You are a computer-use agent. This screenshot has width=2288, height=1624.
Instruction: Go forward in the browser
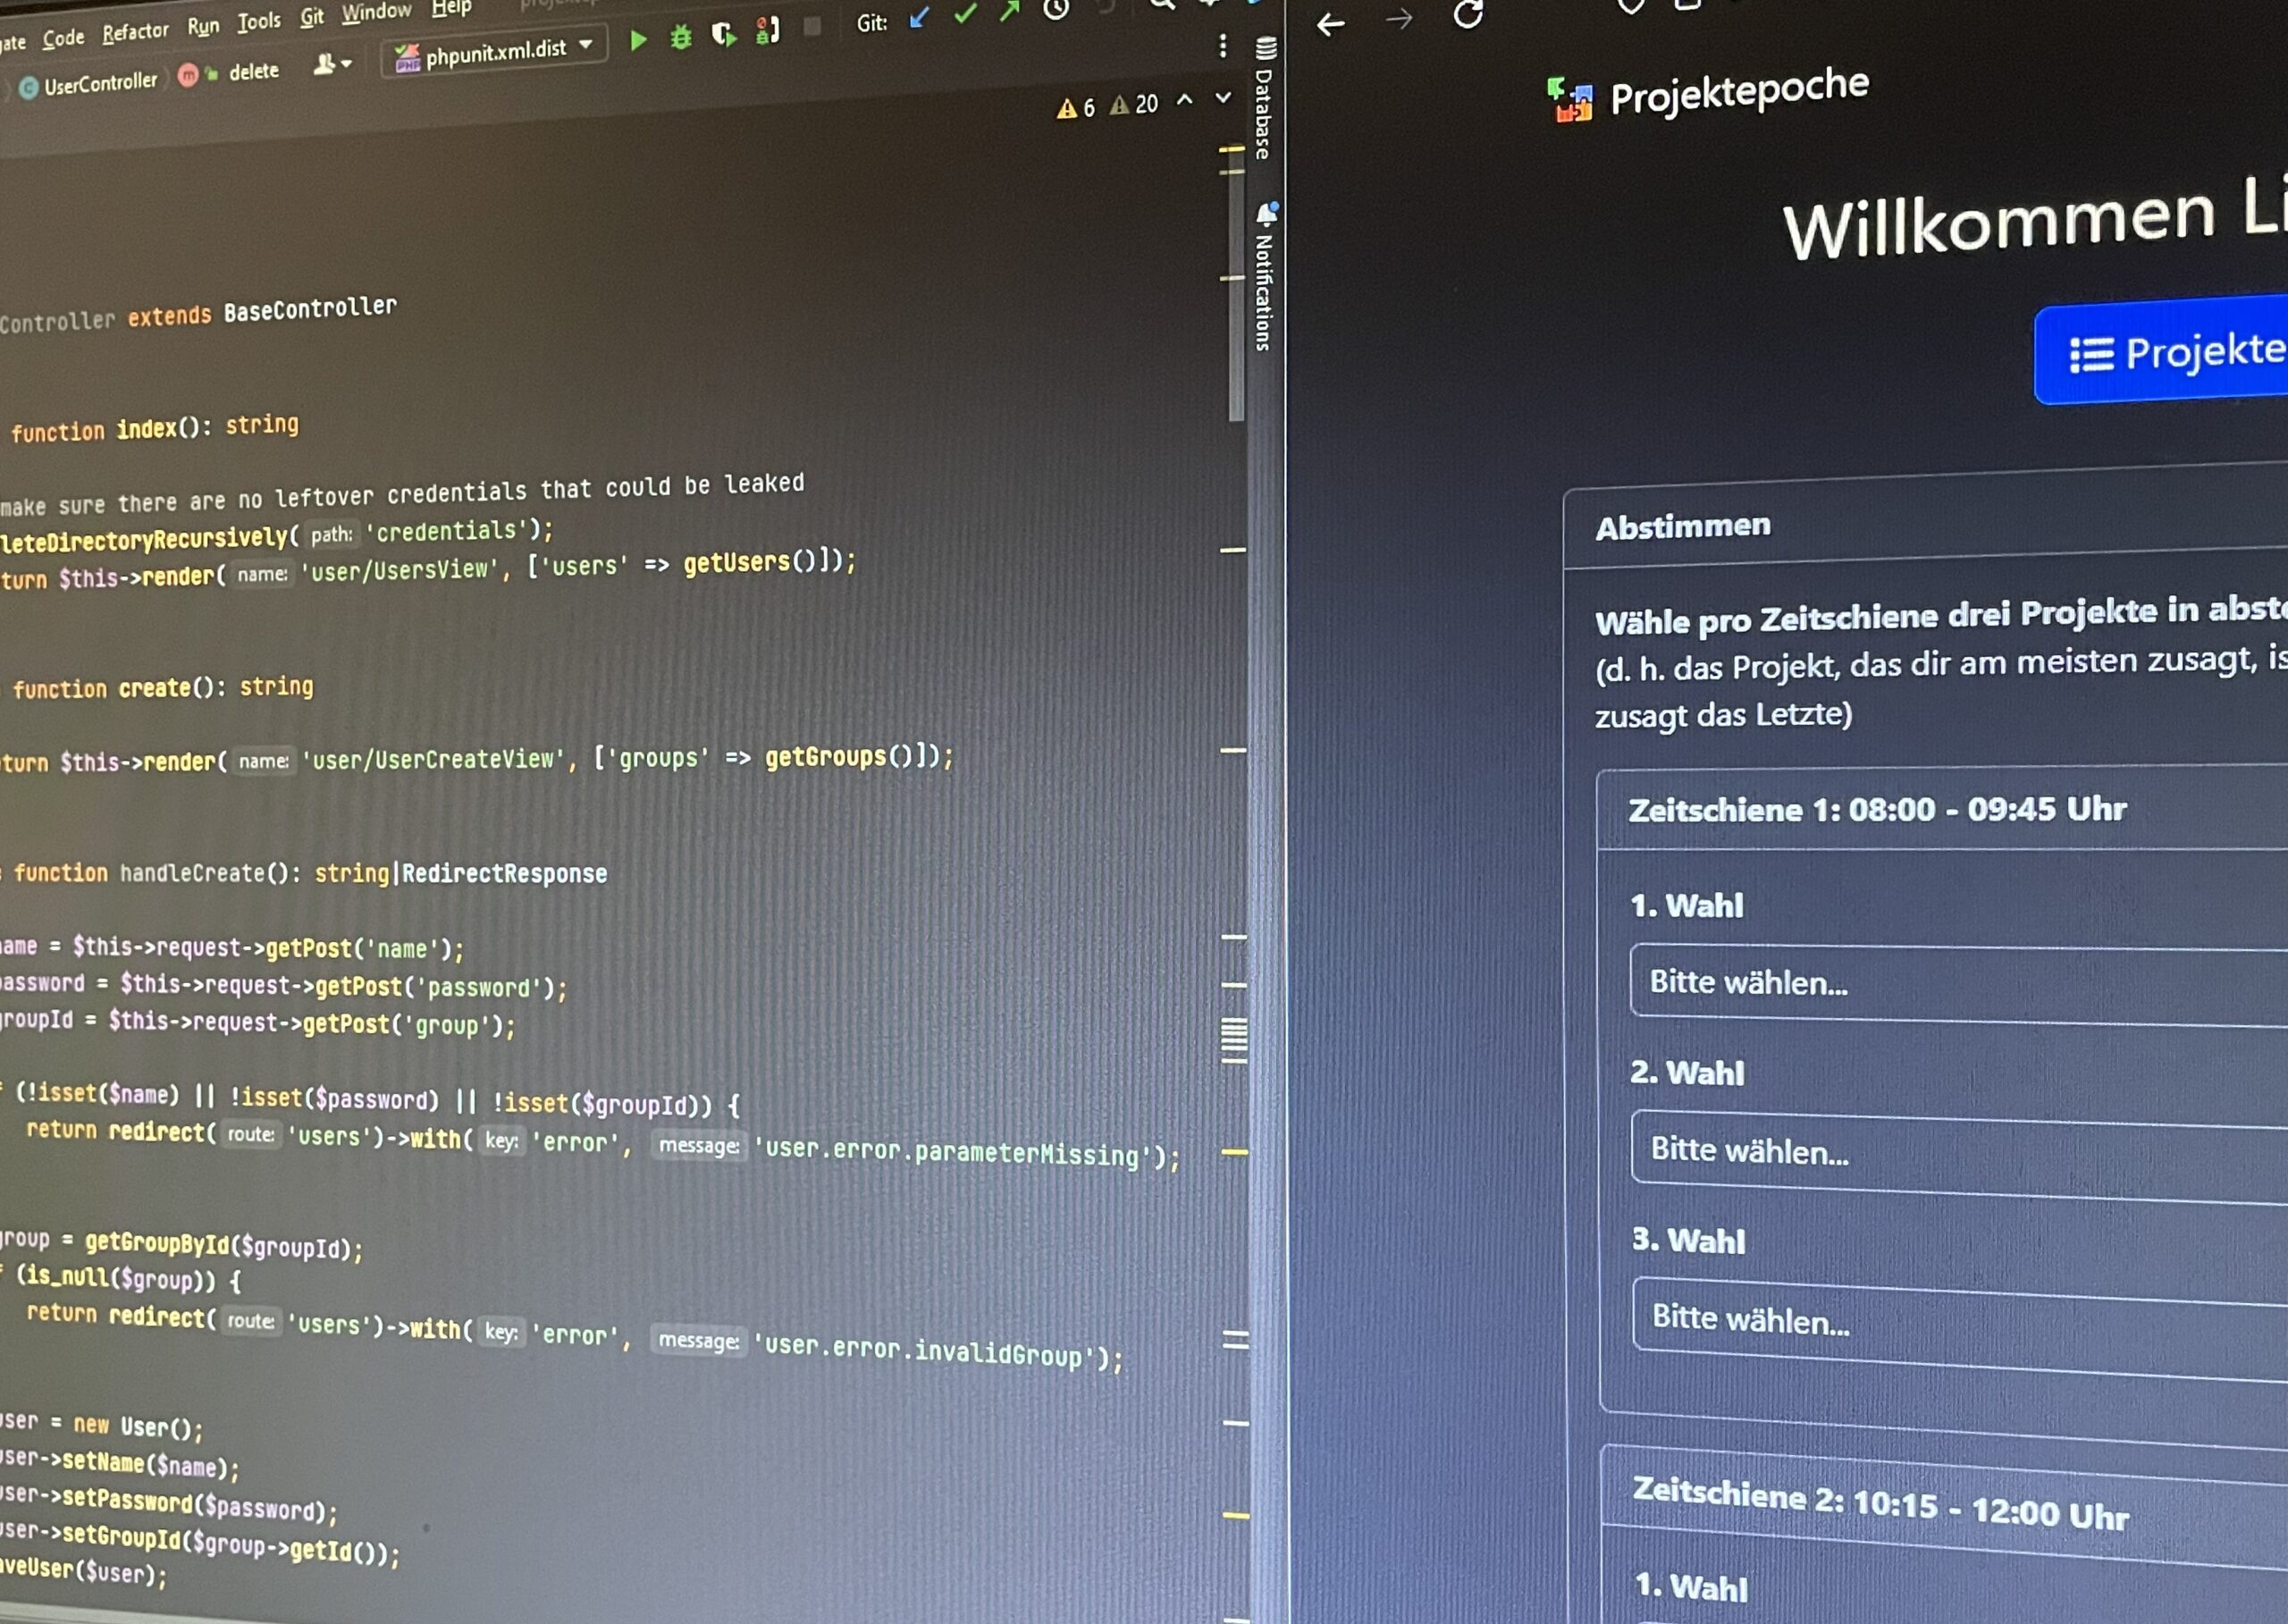click(x=1399, y=19)
